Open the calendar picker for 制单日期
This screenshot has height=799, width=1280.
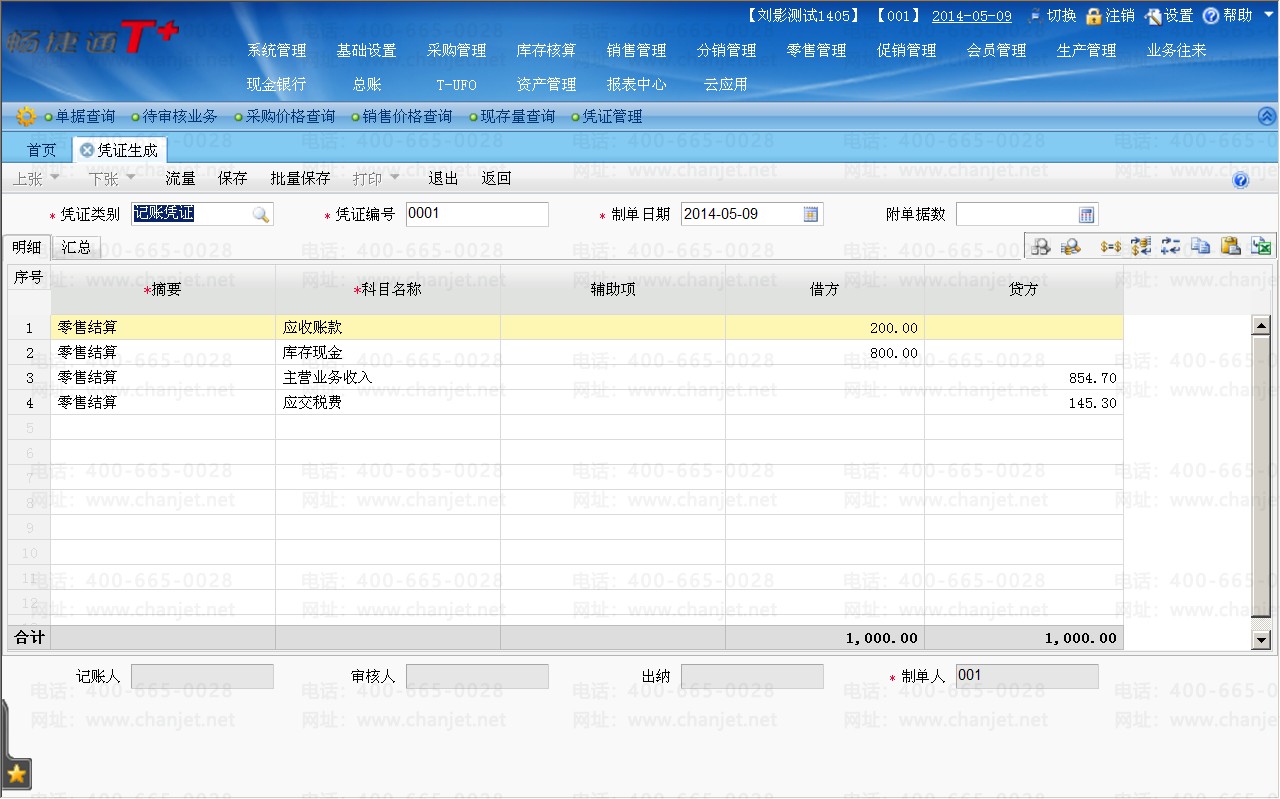click(811, 214)
